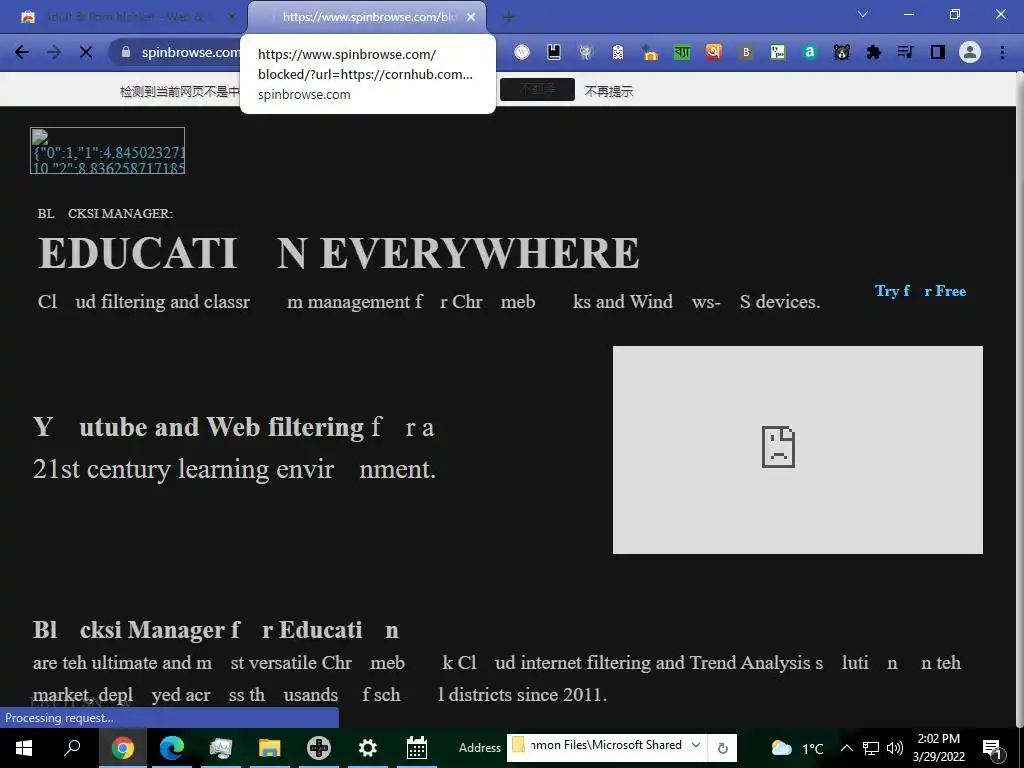This screenshot has width=1024, height=768.
Task: Open the media control playlist icon
Action: (x=906, y=52)
